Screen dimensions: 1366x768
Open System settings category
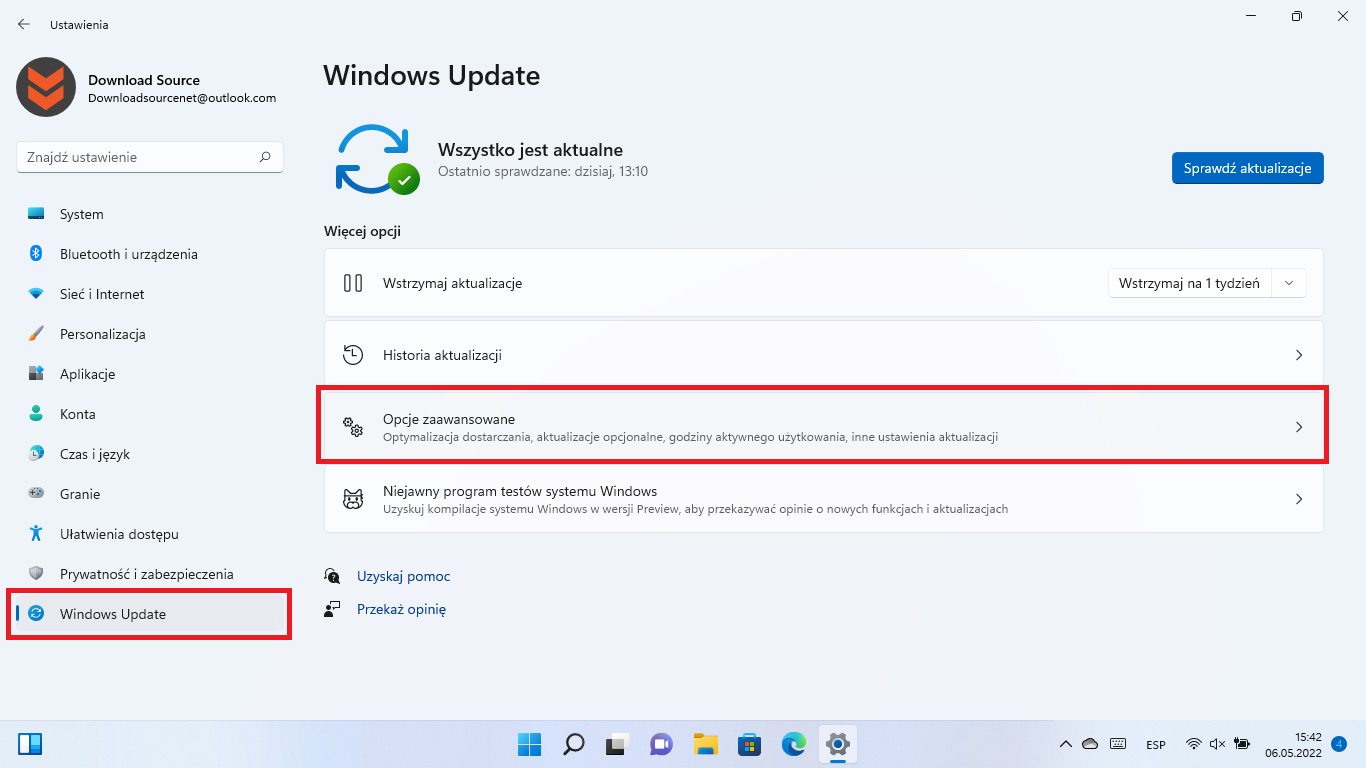[150, 214]
